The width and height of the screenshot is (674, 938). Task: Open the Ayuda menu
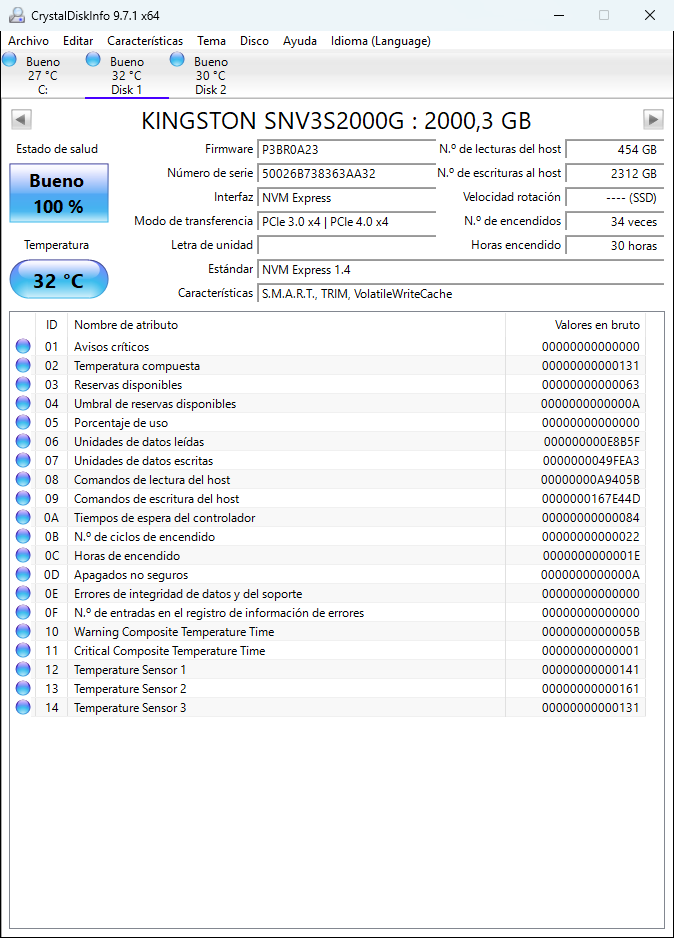click(x=300, y=41)
